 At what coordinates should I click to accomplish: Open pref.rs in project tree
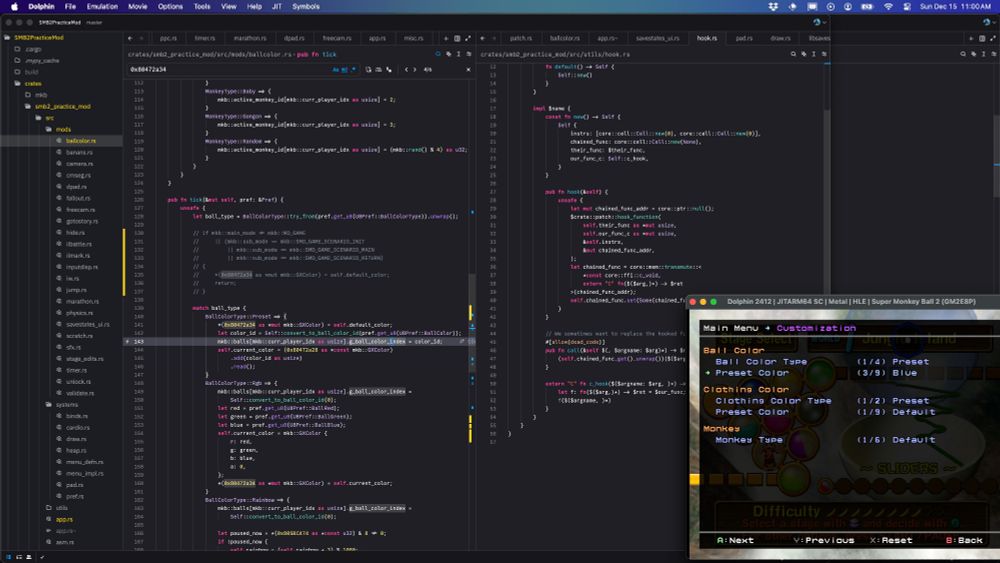coord(75,497)
